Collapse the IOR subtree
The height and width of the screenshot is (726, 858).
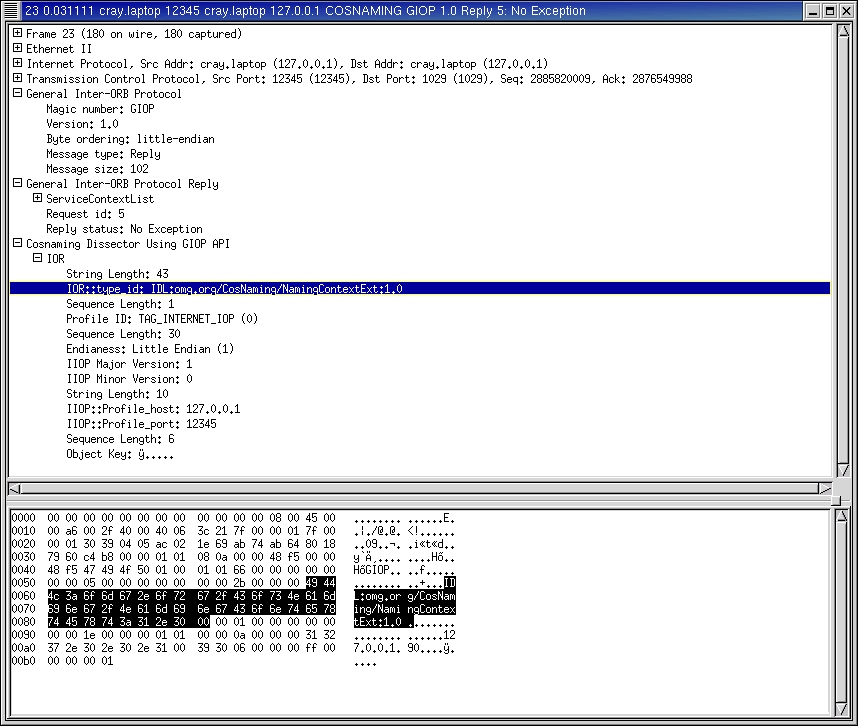pyautogui.click(x=38, y=258)
